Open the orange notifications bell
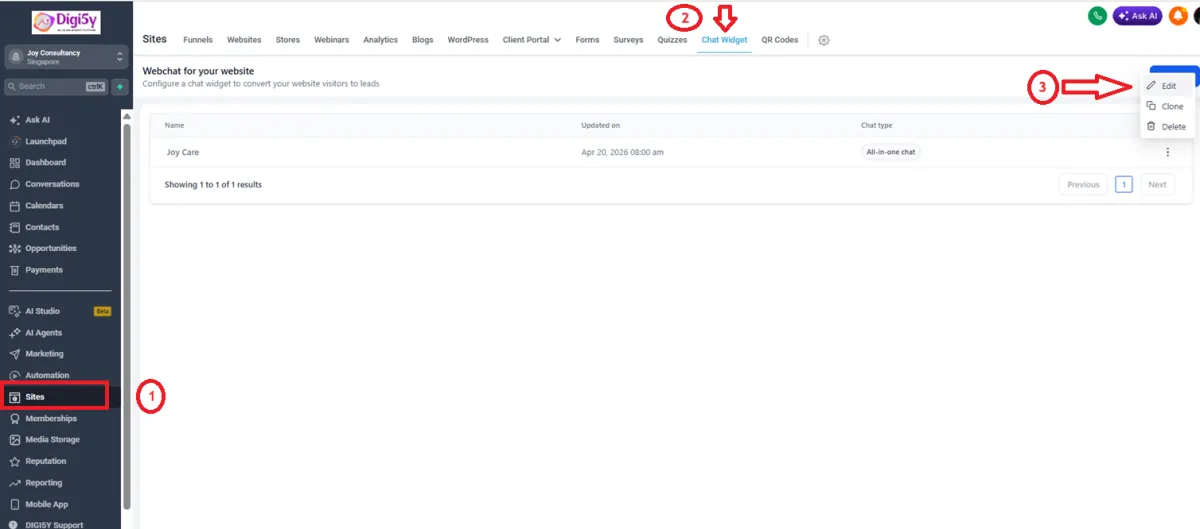The width and height of the screenshot is (1200, 529). [x=1178, y=16]
